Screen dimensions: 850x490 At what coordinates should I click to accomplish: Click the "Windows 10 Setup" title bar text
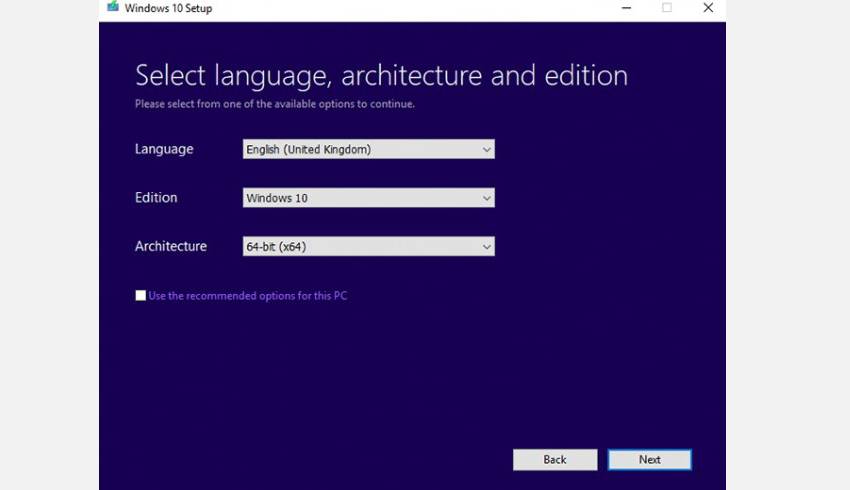tap(168, 9)
